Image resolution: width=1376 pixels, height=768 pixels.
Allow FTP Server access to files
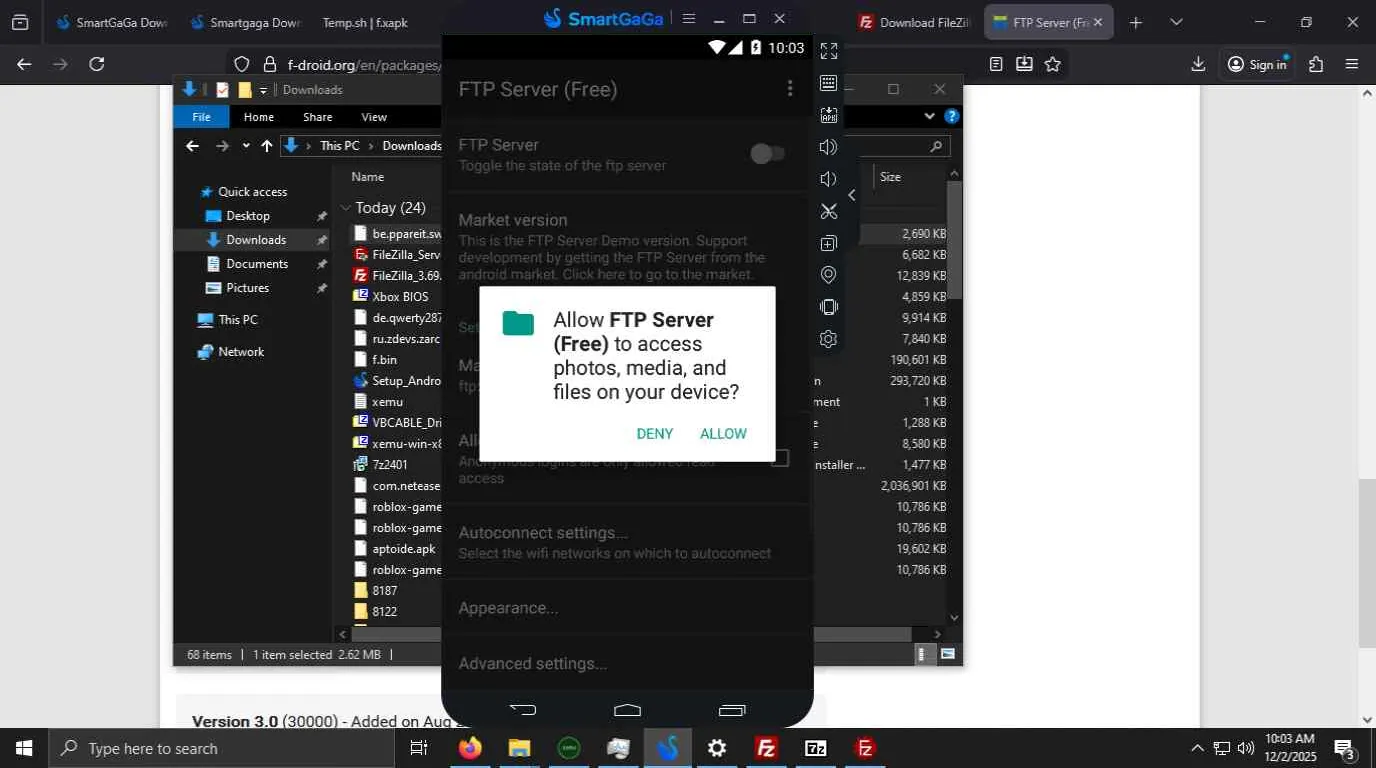(723, 434)
